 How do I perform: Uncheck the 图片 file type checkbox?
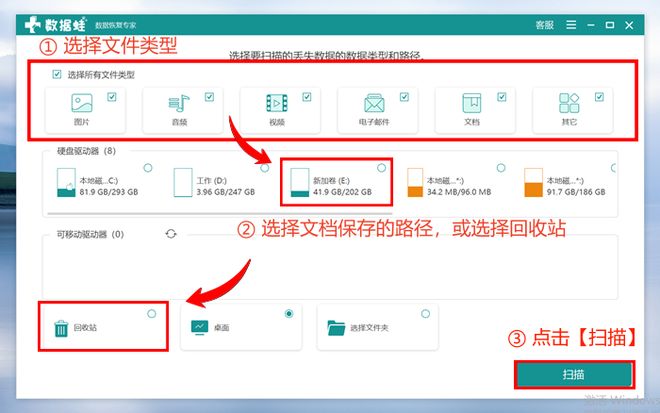point(112,97)
